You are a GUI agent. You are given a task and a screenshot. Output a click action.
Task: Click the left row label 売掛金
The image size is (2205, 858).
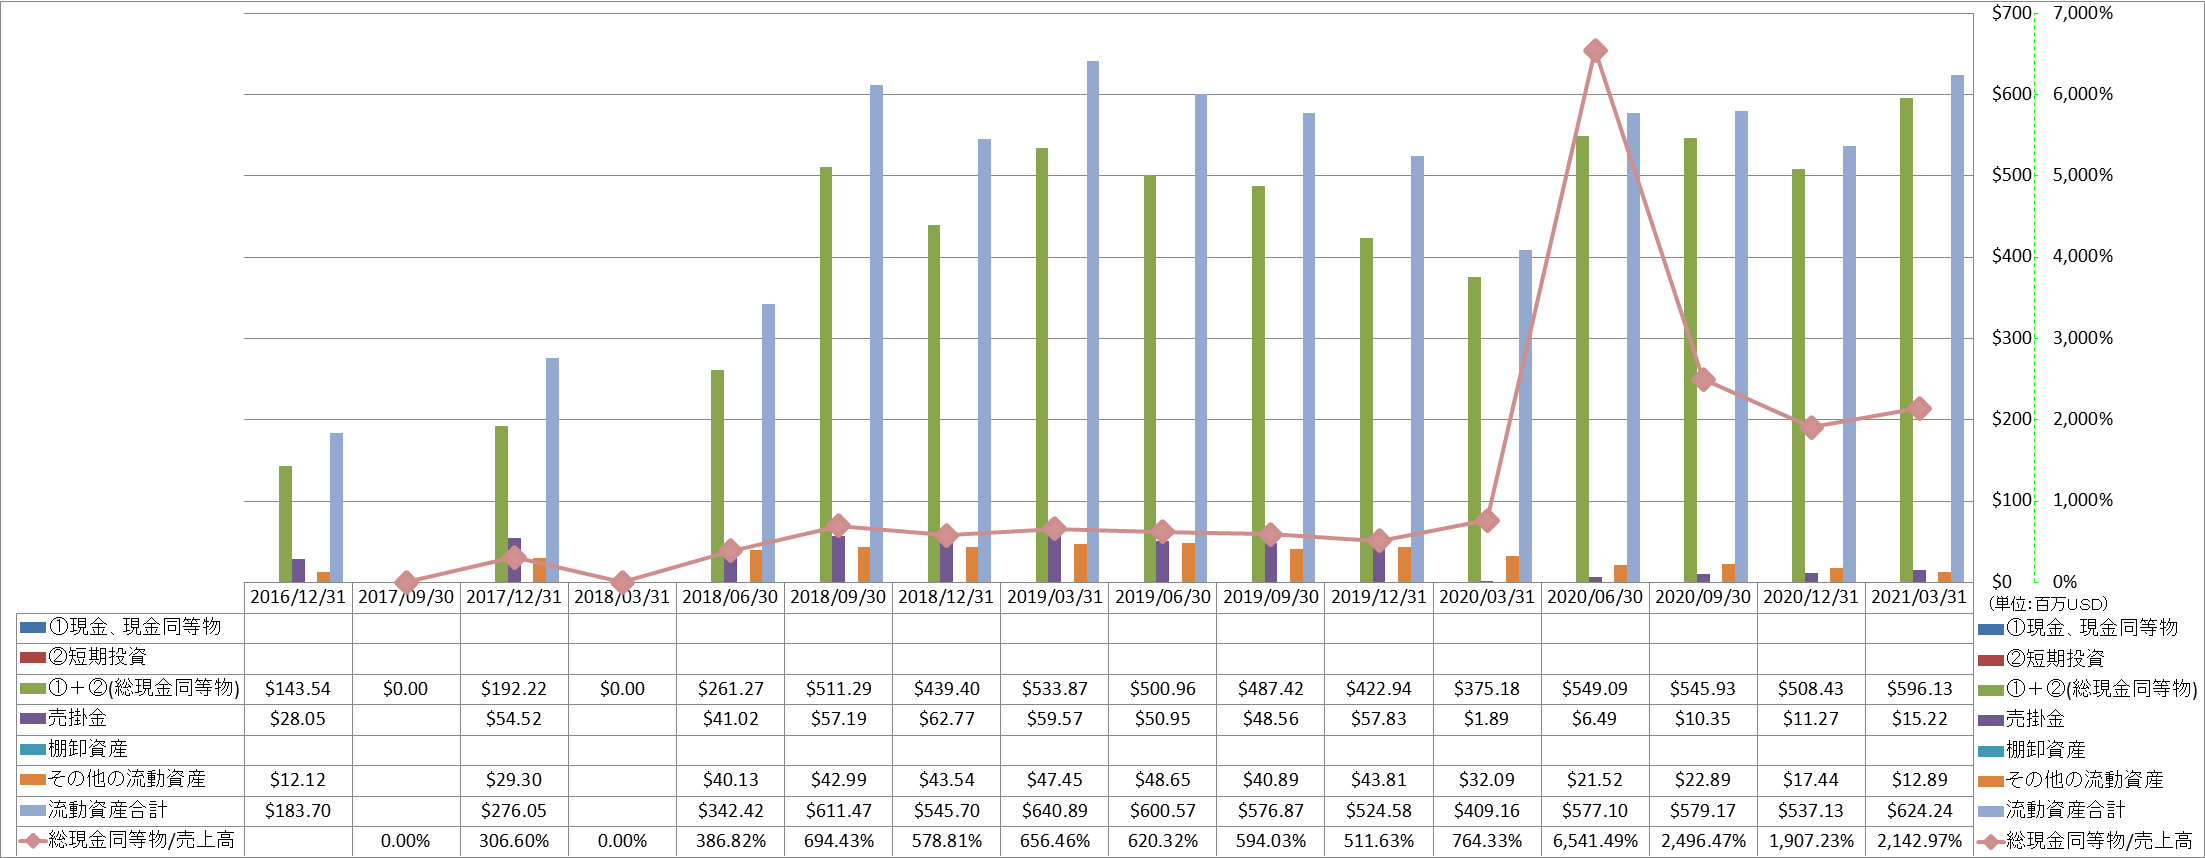point(78,718)
